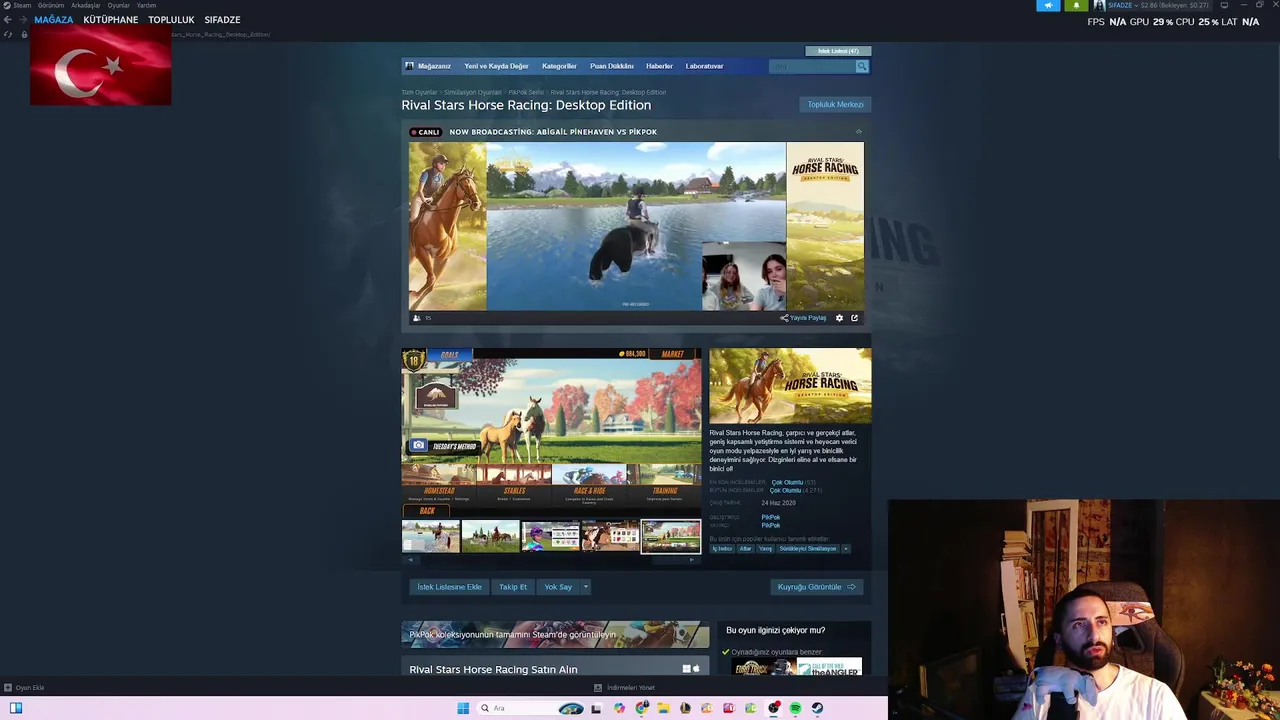The width and height of the screenshot is (1280, 720).
Task: Open the Yardım menu
Action: (146, 5)
